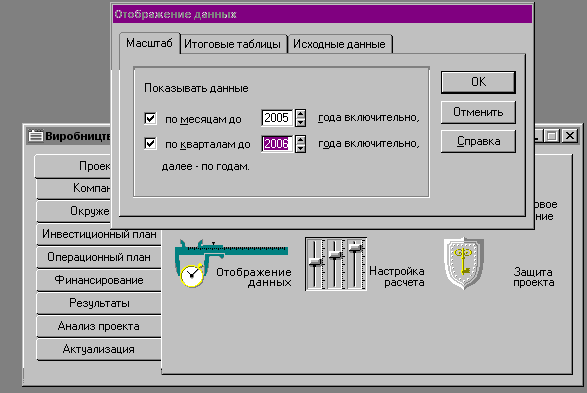The width and height of the screenshot is (587, 393).
Task: Increase the monthly year value 2005
Action: coord(300,114)
